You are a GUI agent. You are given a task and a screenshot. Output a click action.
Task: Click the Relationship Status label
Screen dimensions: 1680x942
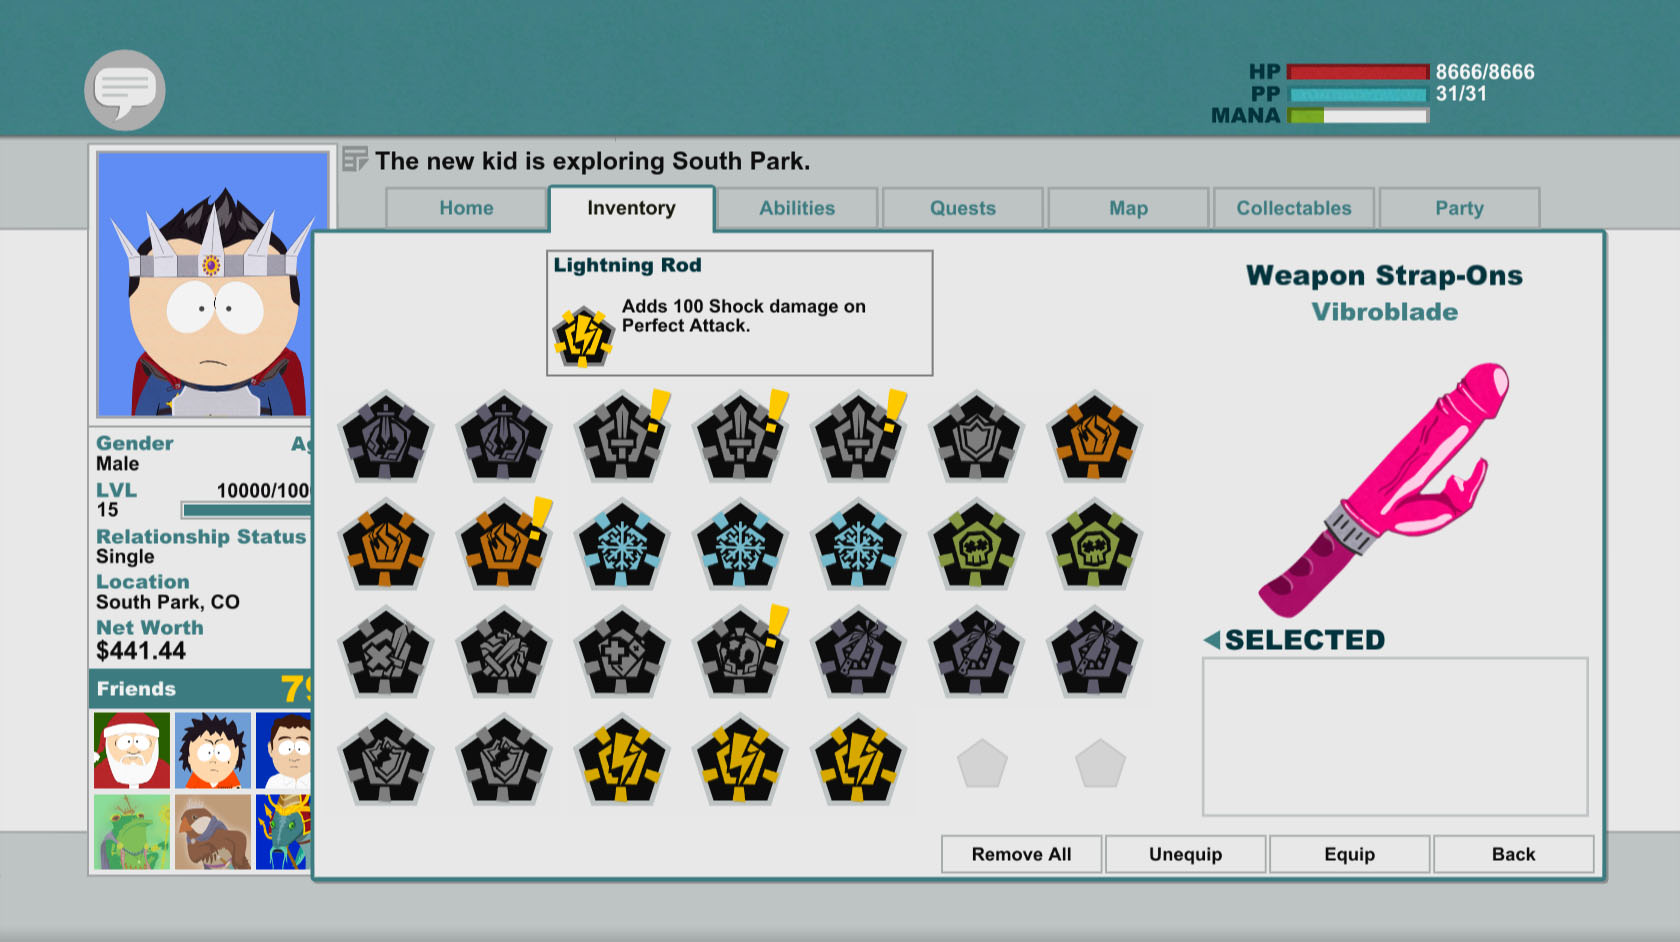(201, 537)
